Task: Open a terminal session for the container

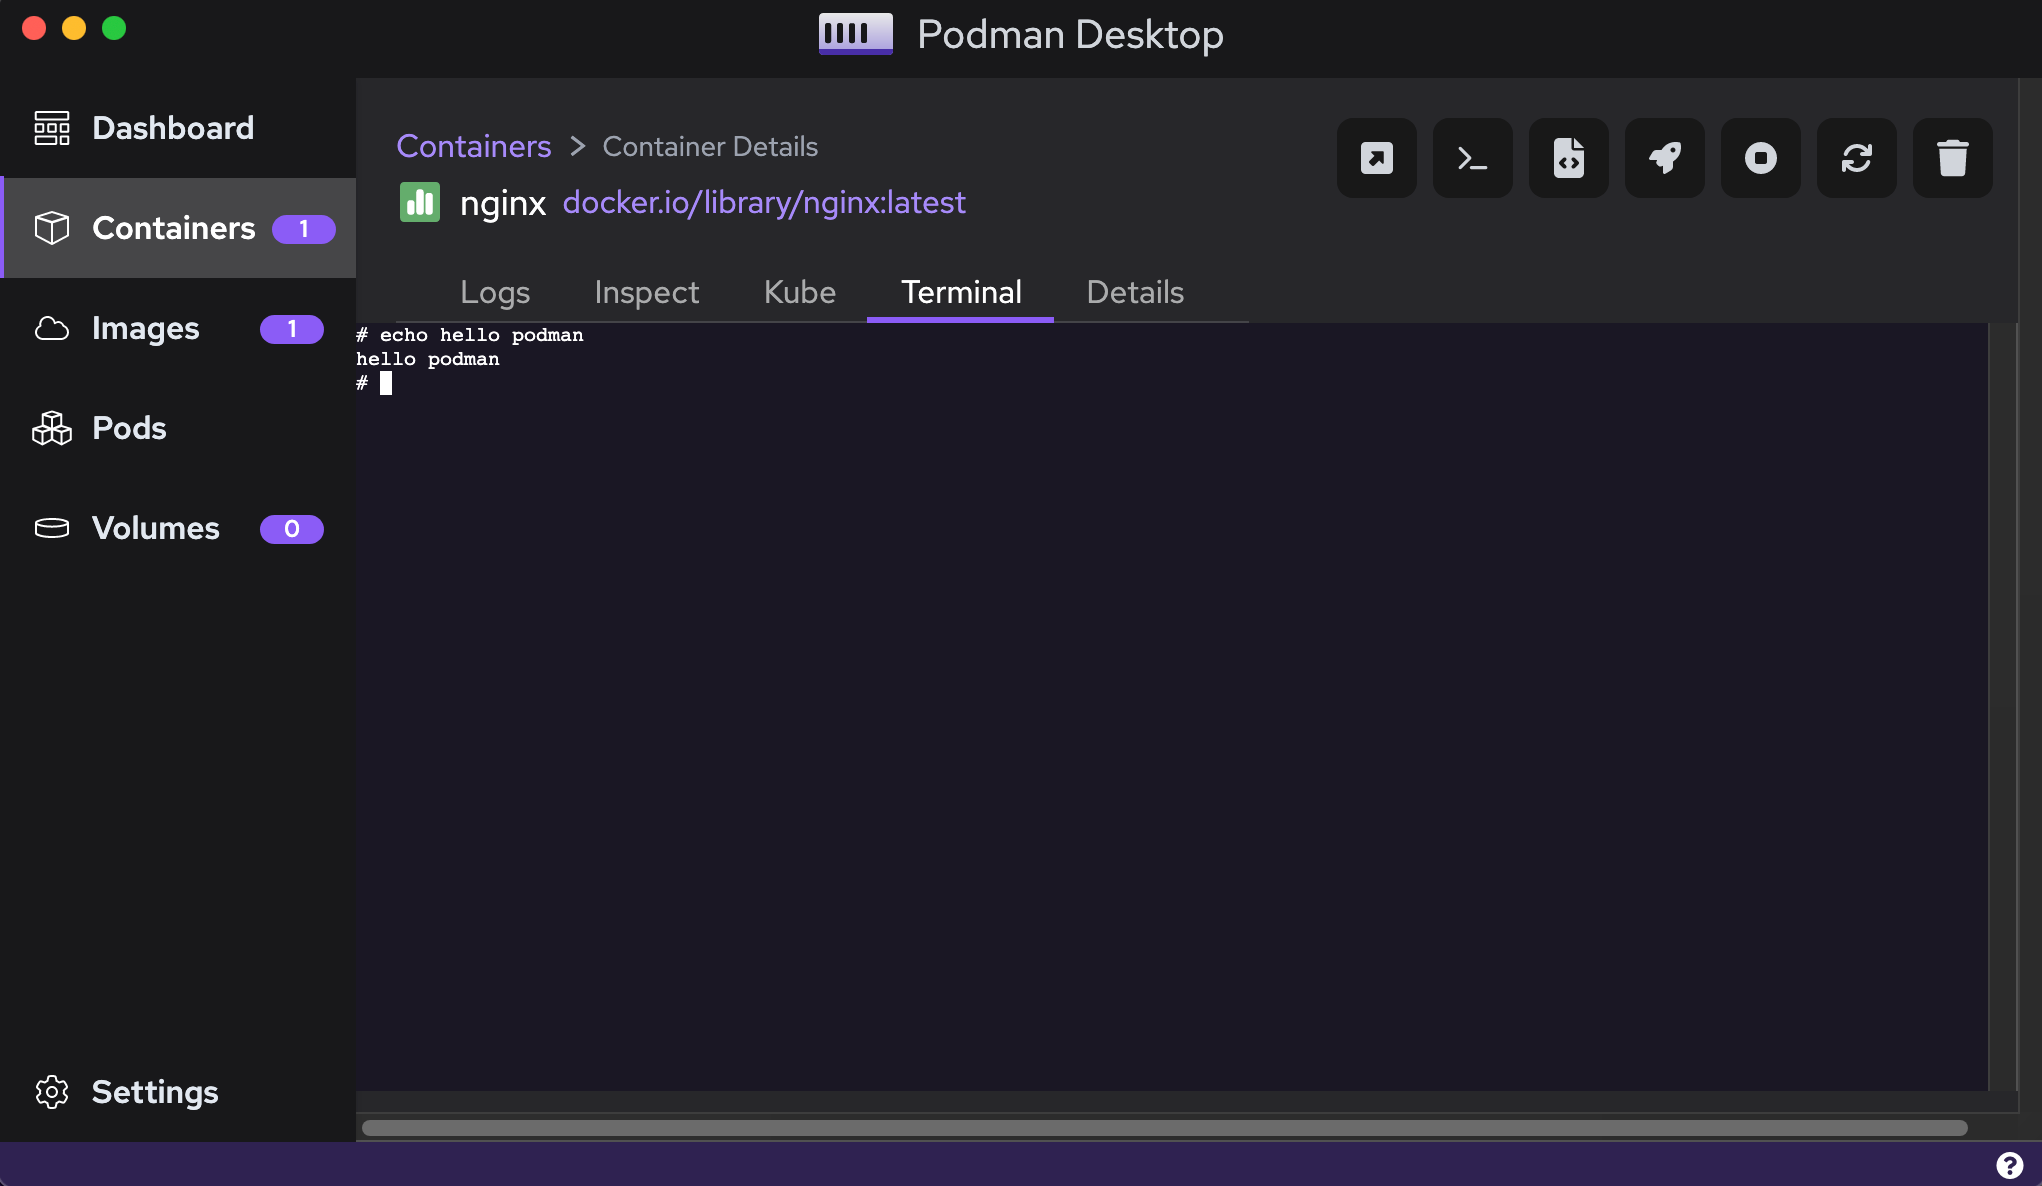Action: 1472,158
